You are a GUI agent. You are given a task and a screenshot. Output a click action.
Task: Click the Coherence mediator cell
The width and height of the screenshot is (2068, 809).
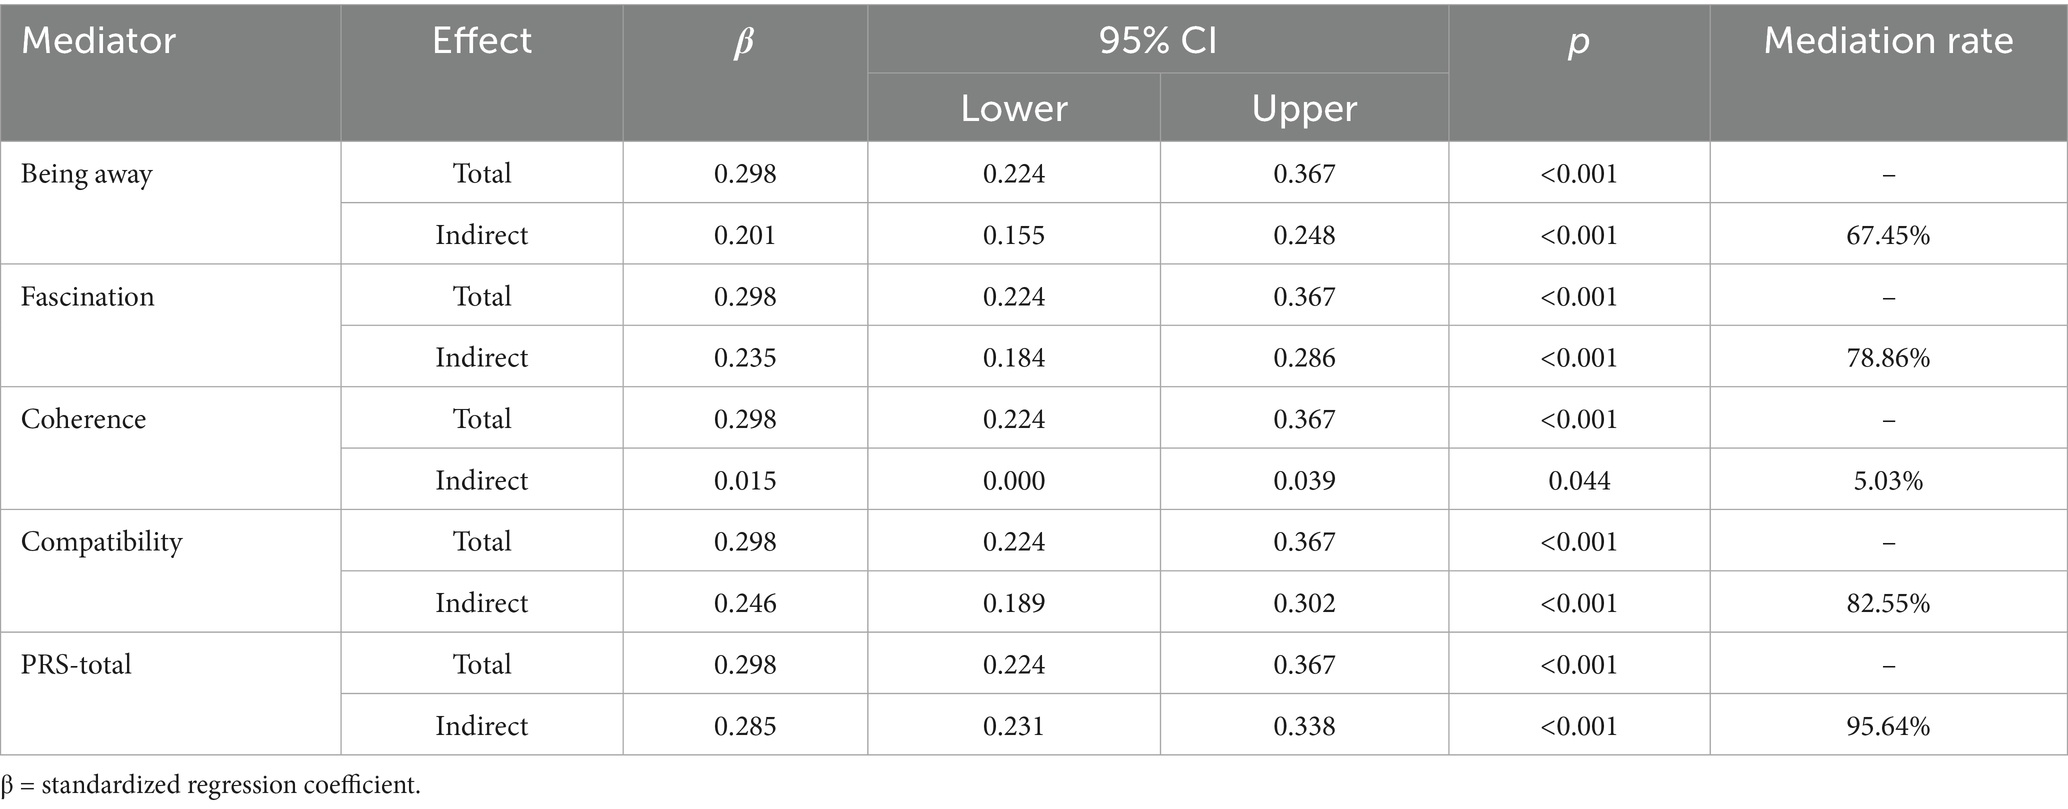pyautogui.click(x=84, y=419)
